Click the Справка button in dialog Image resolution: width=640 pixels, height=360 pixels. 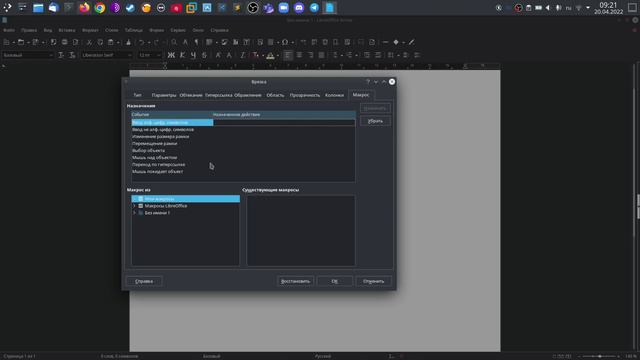coord(144,281)
